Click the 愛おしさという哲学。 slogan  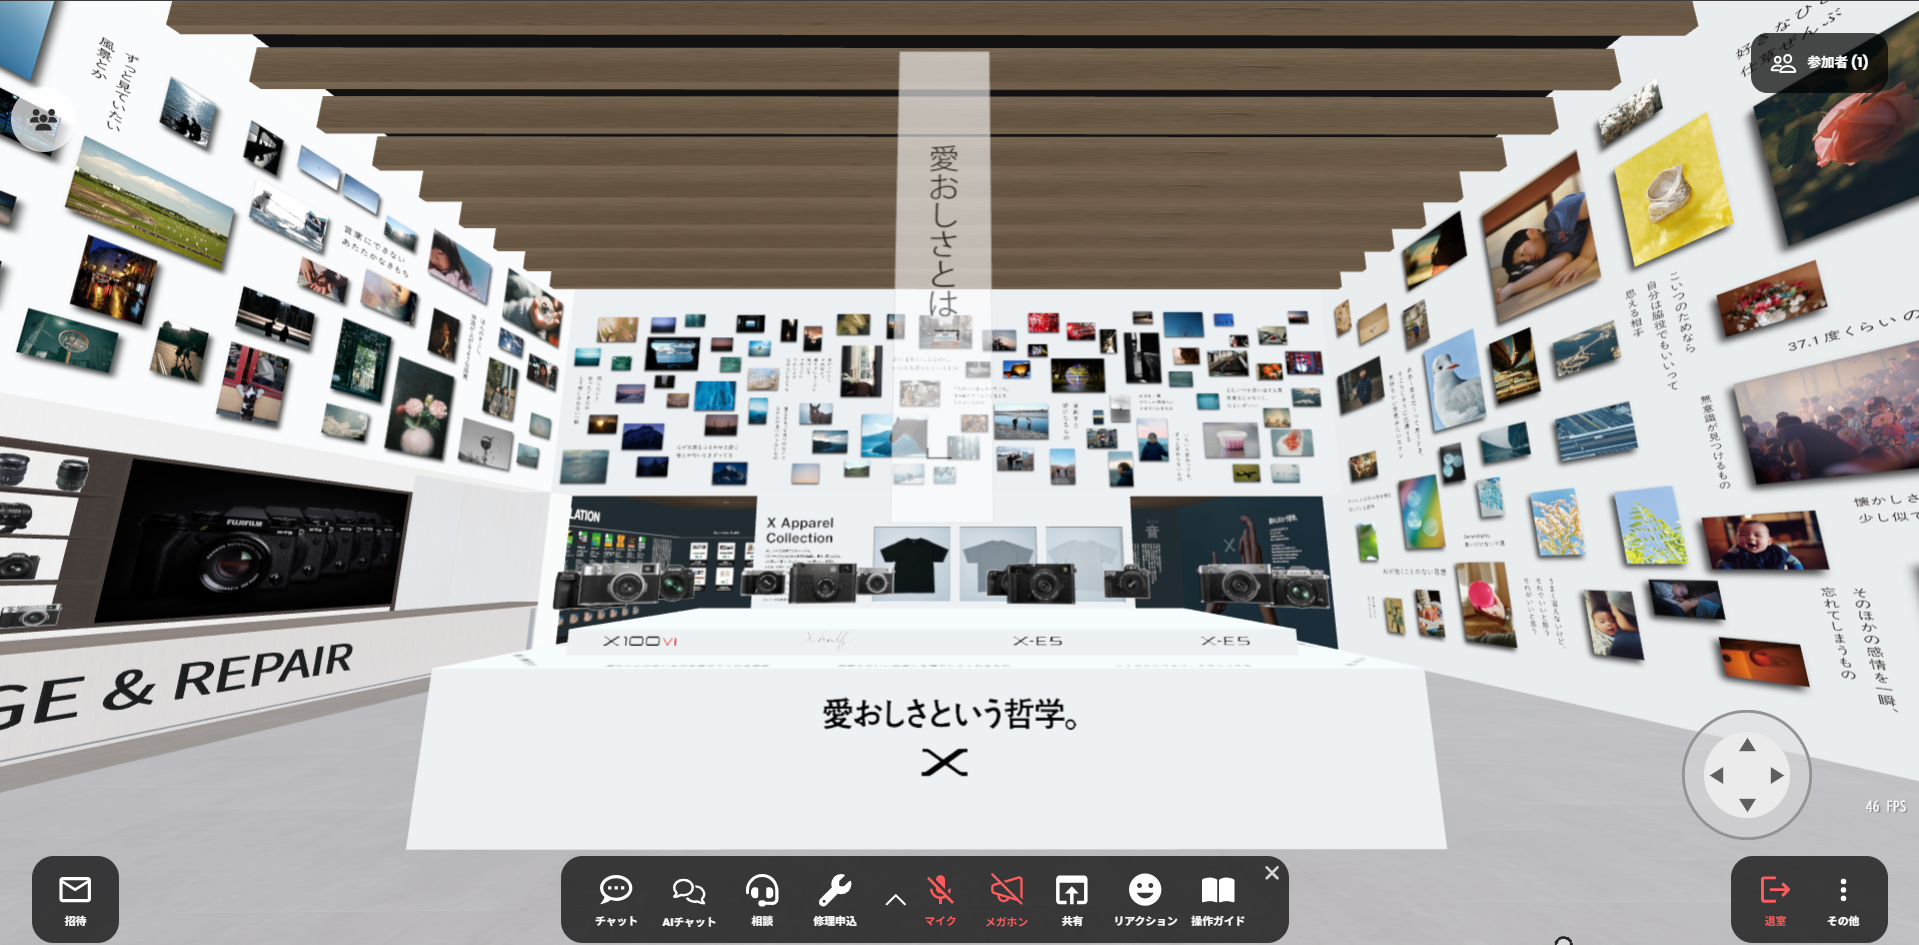(x=950, y=714)
